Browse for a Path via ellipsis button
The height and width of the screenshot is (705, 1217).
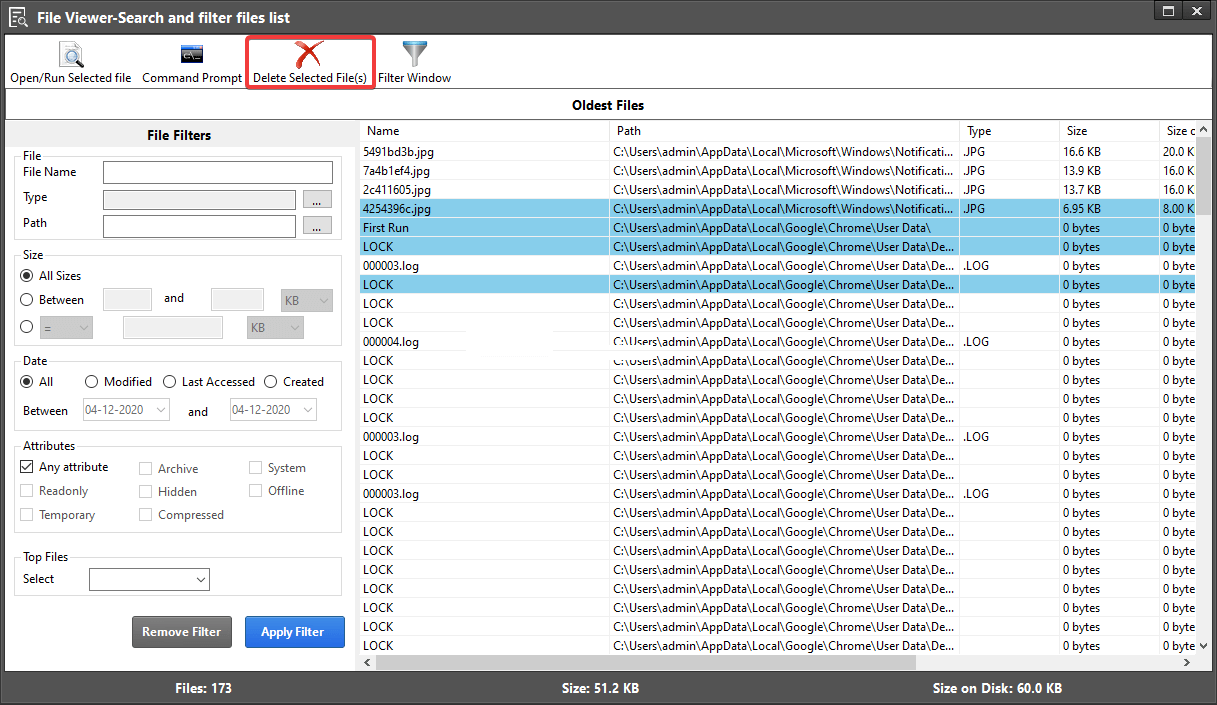tap(317, 225)
